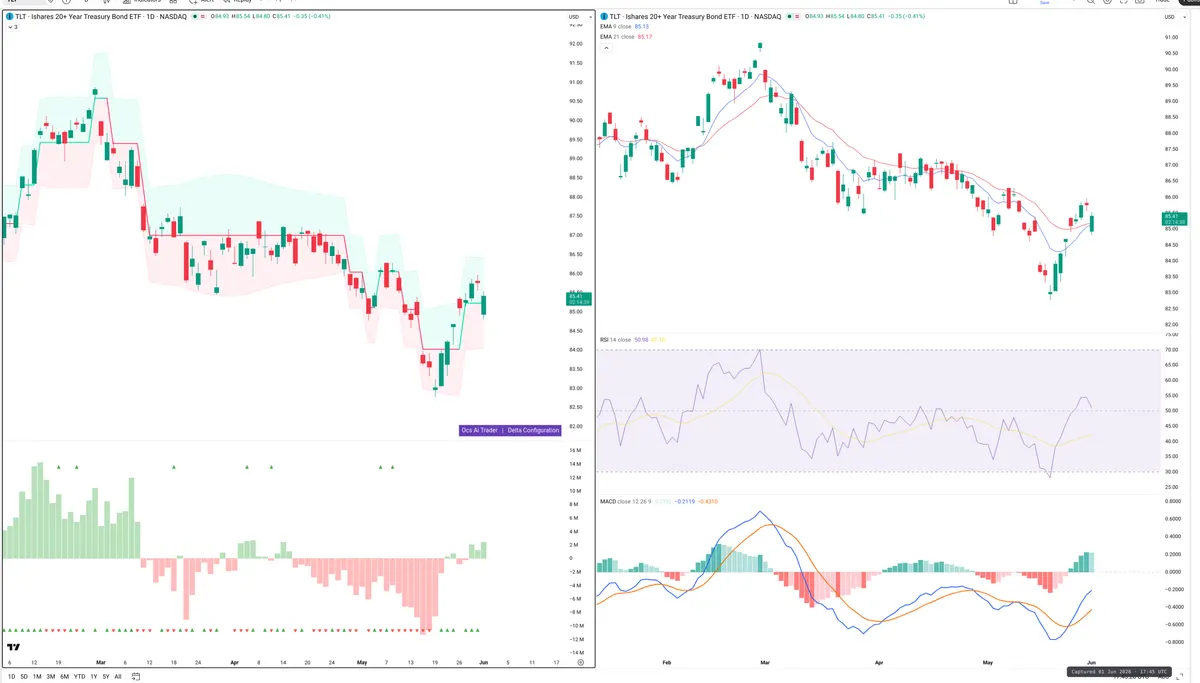Screen dimensions: 1200x683
Task: Select the 1Y time range
Action: point(94,676)
